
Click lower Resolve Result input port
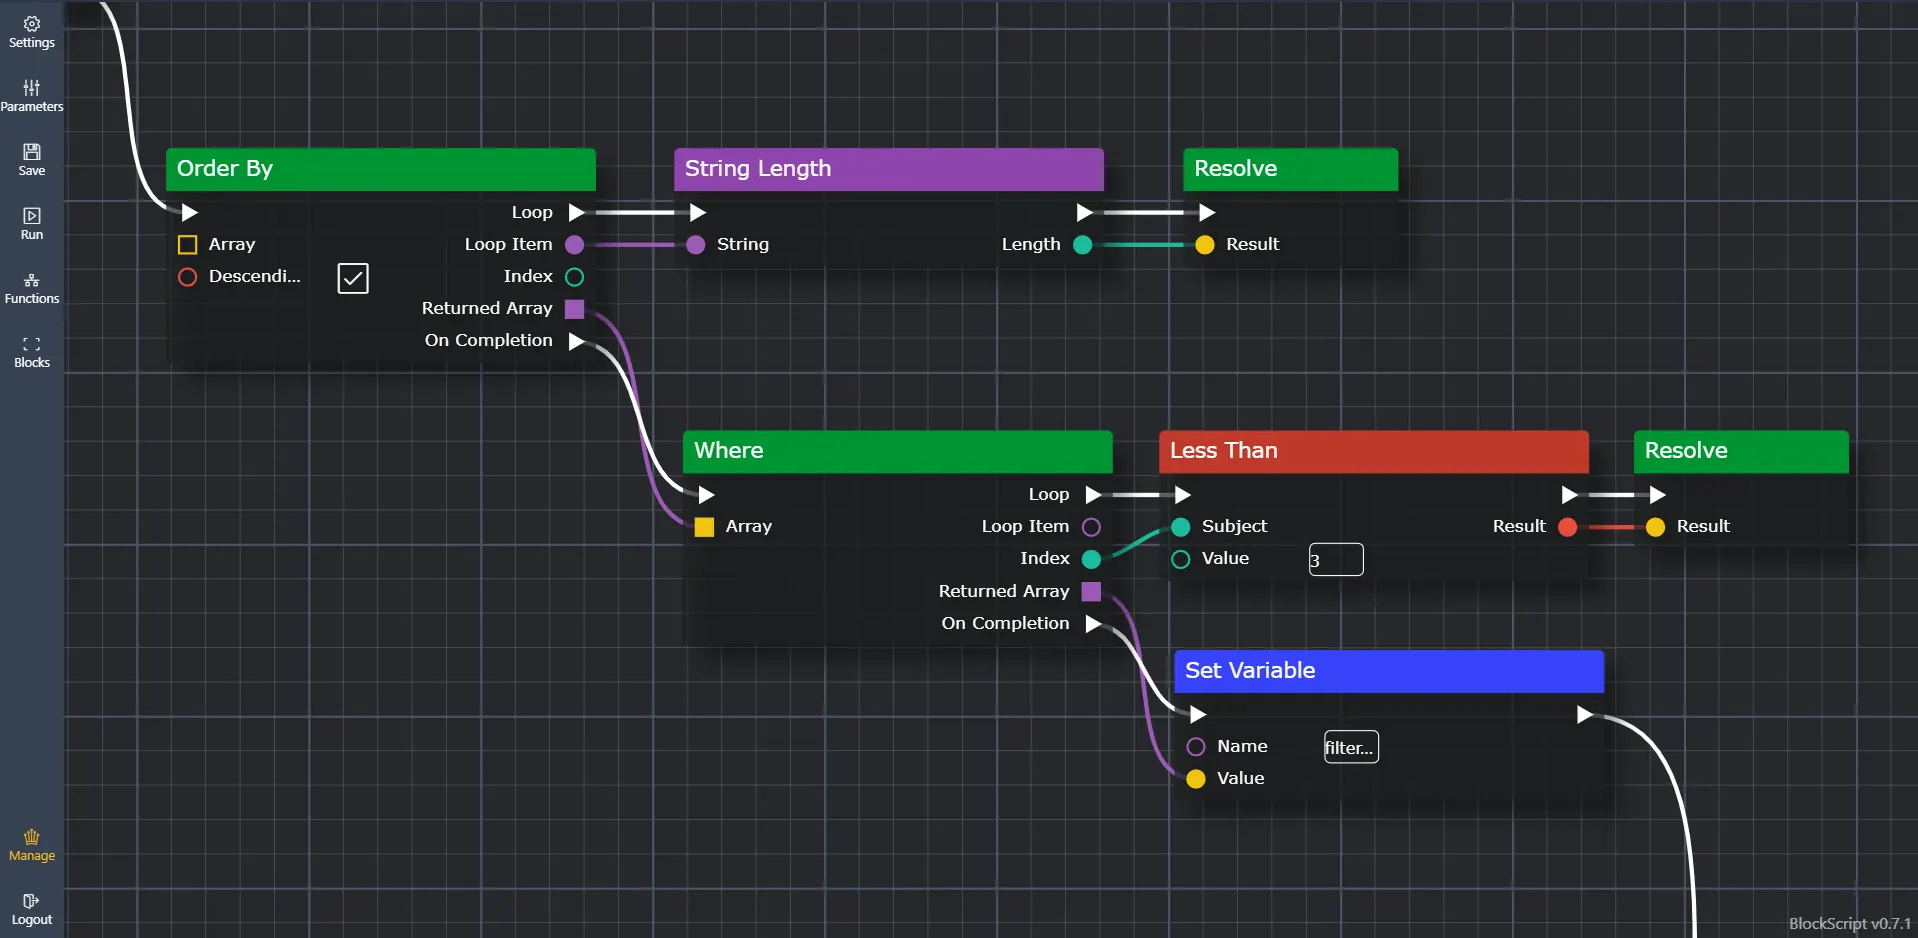pyautogui.click(x=1656, y=527)
